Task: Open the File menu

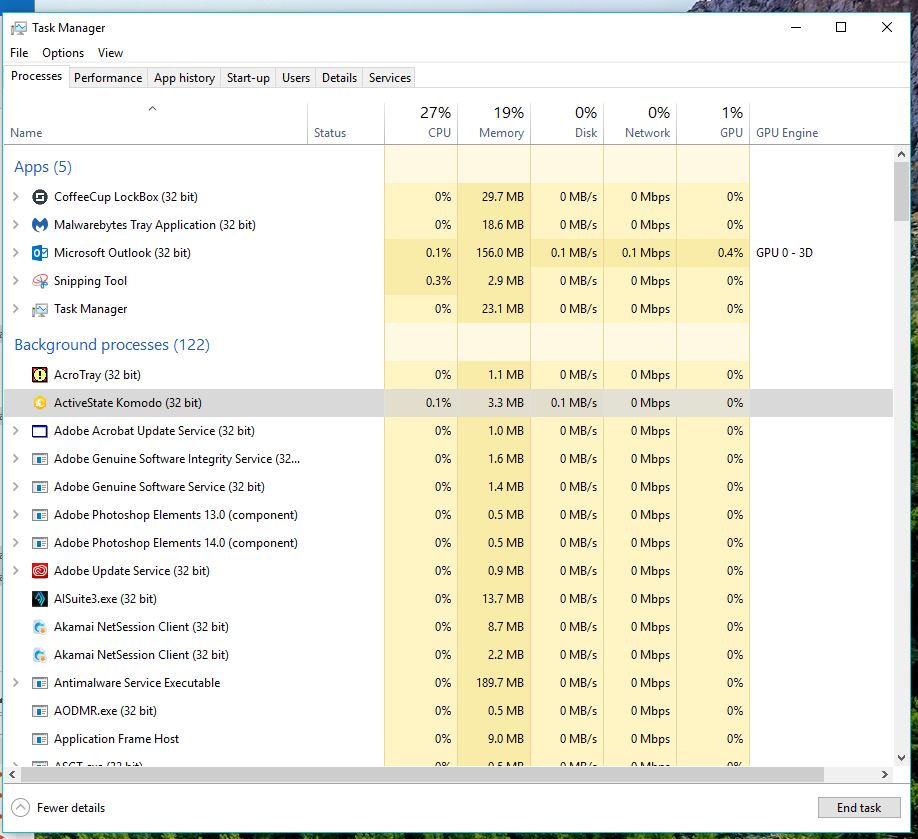Action: point(19,53)
